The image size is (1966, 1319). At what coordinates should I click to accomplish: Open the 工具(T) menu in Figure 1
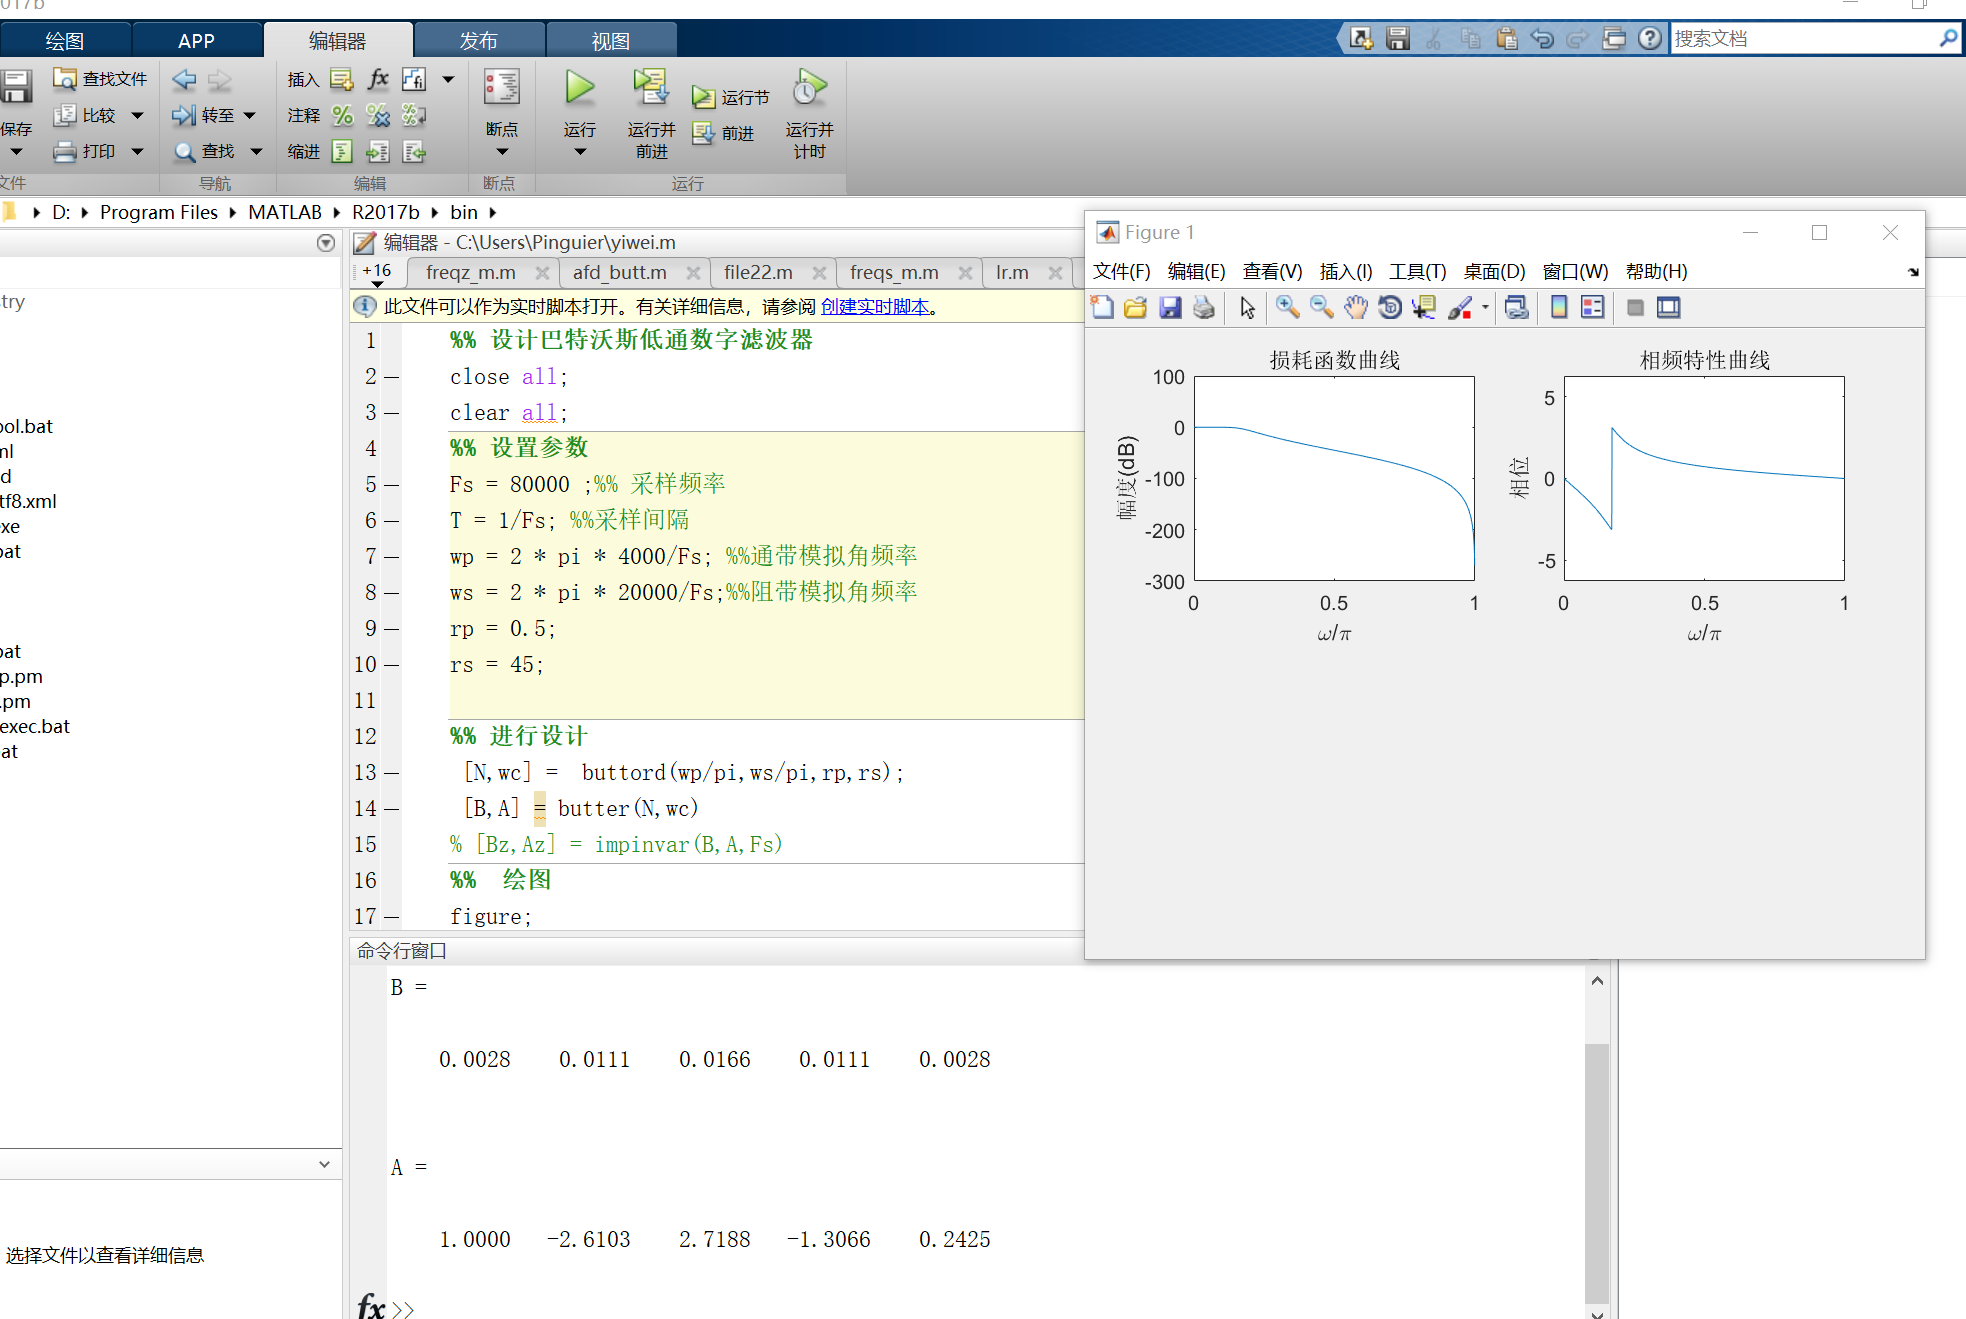pyautogui.click(x=1417, y=272)
